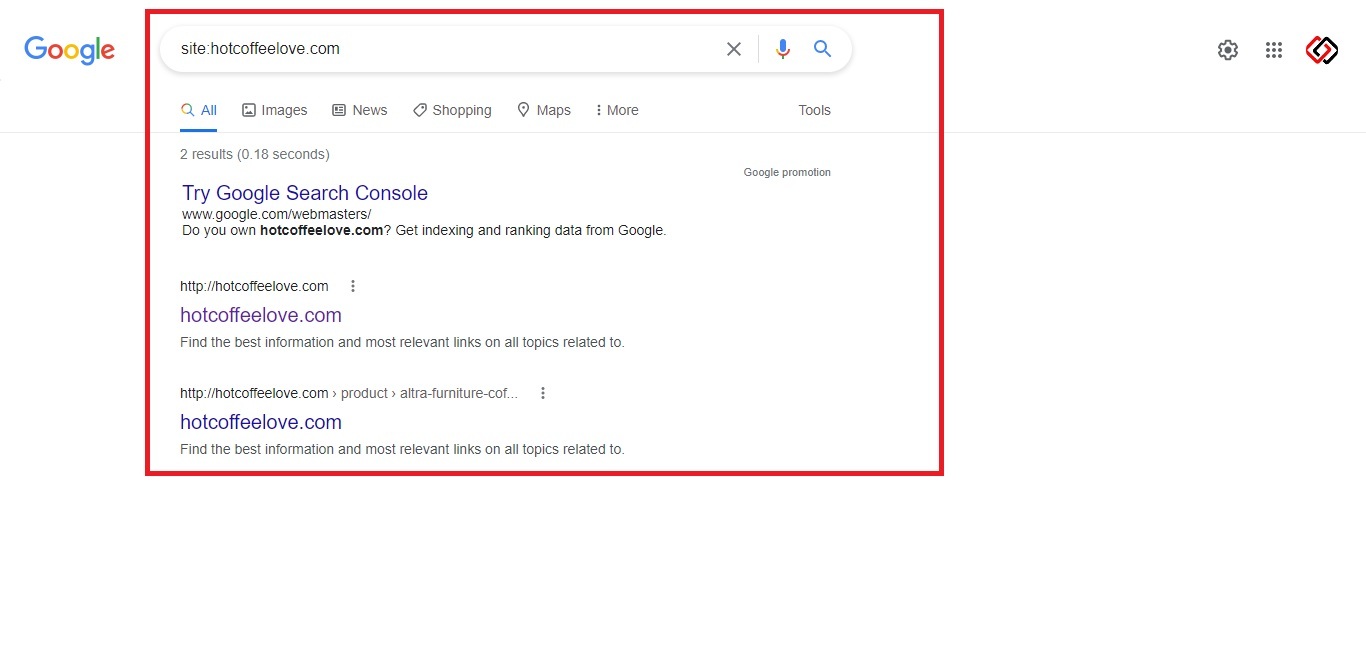Open the hotcoffeelove.com product result title

tap(261, 422)
